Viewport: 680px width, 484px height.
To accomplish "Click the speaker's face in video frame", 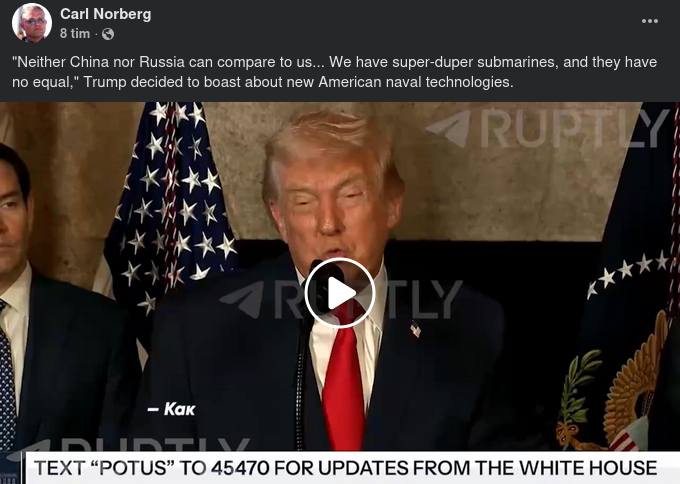I will (x=334, y=208).
